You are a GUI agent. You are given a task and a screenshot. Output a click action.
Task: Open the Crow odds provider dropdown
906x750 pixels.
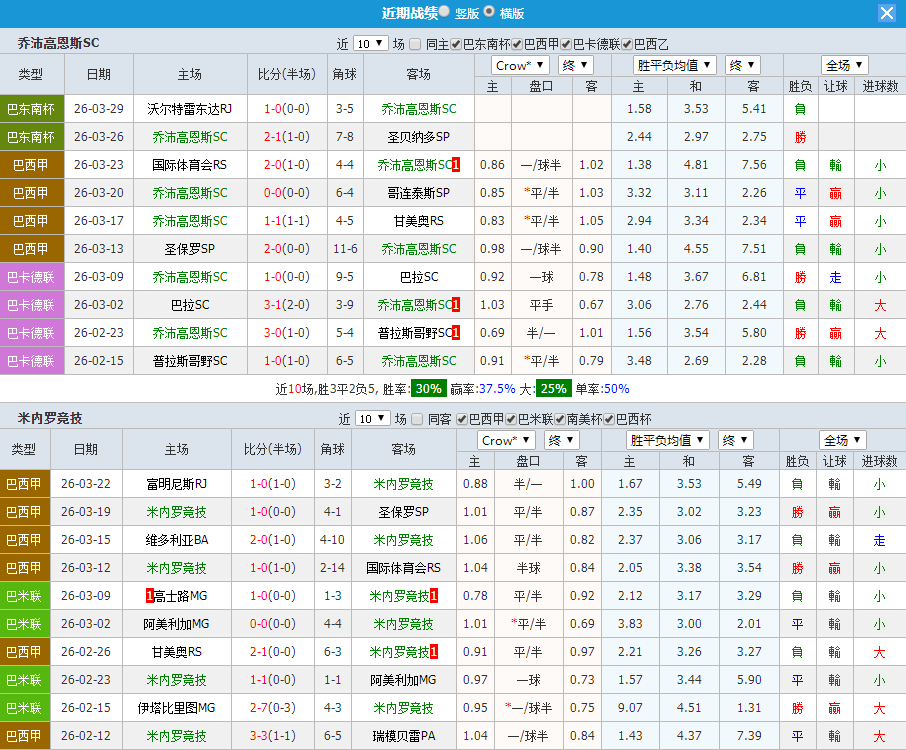point(519,64)
